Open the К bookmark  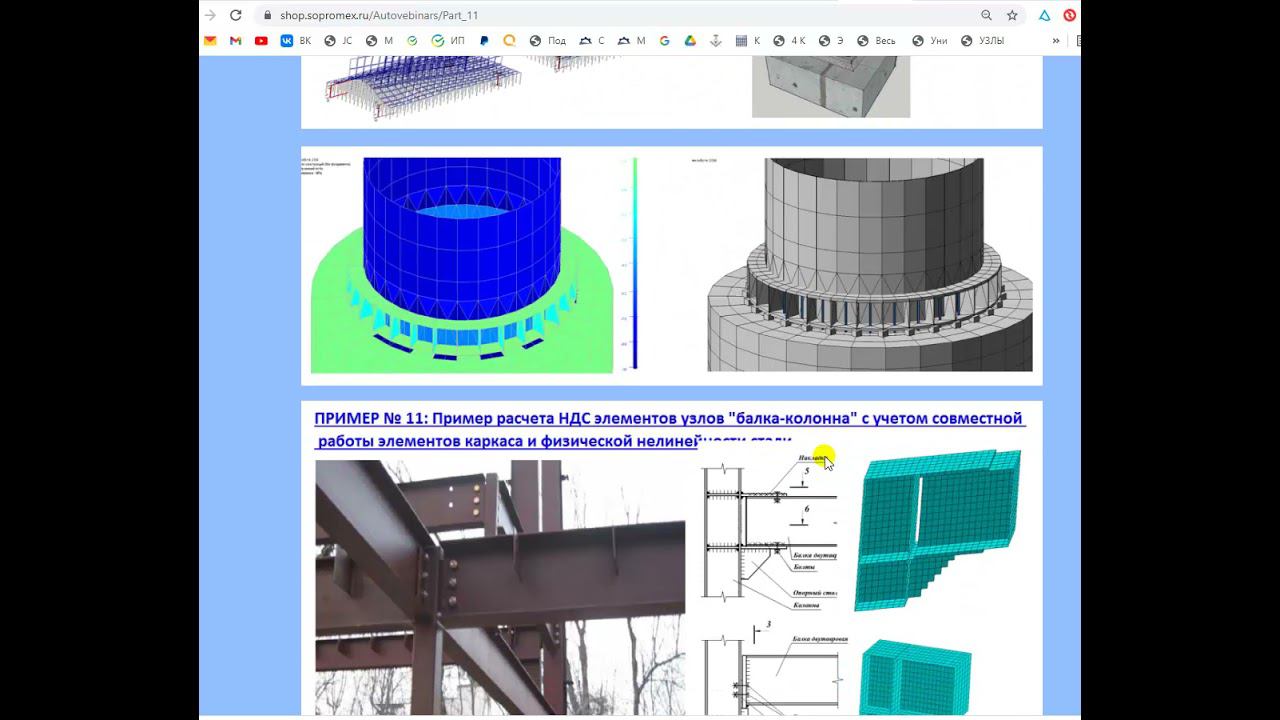point(748,41)
